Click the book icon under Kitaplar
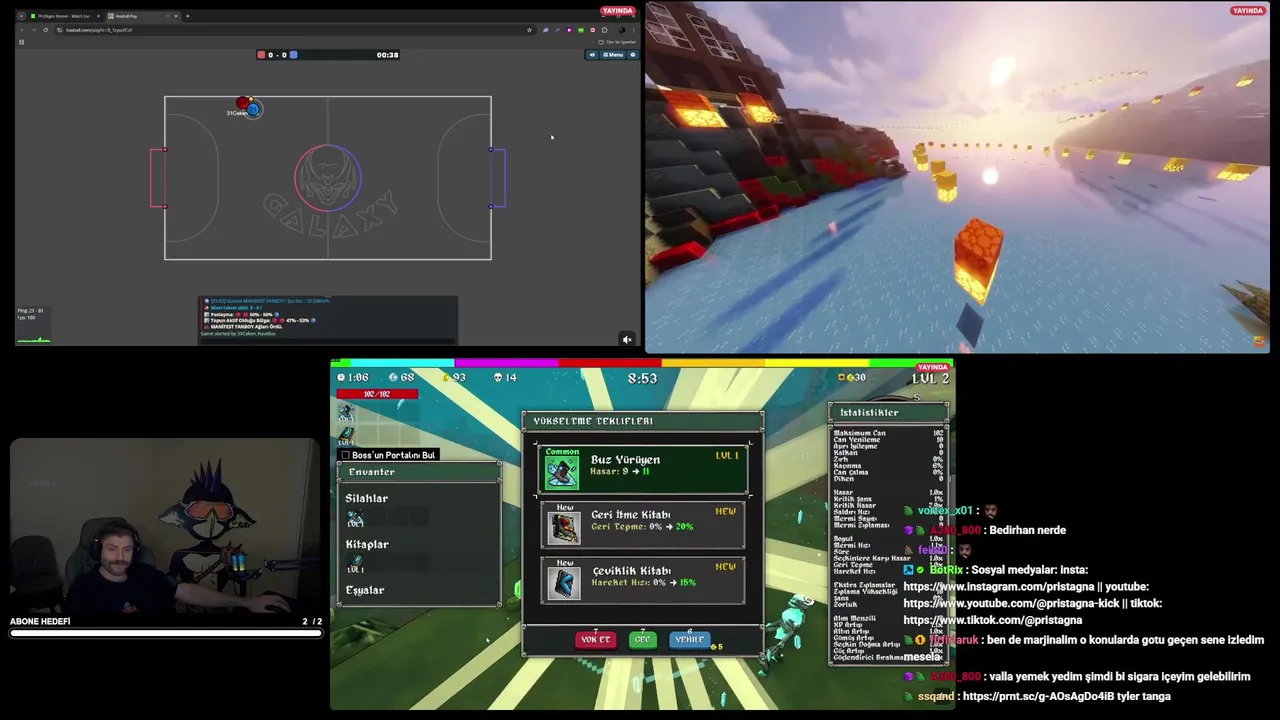This screenshot has height=720, width=1280. [355, 564]
